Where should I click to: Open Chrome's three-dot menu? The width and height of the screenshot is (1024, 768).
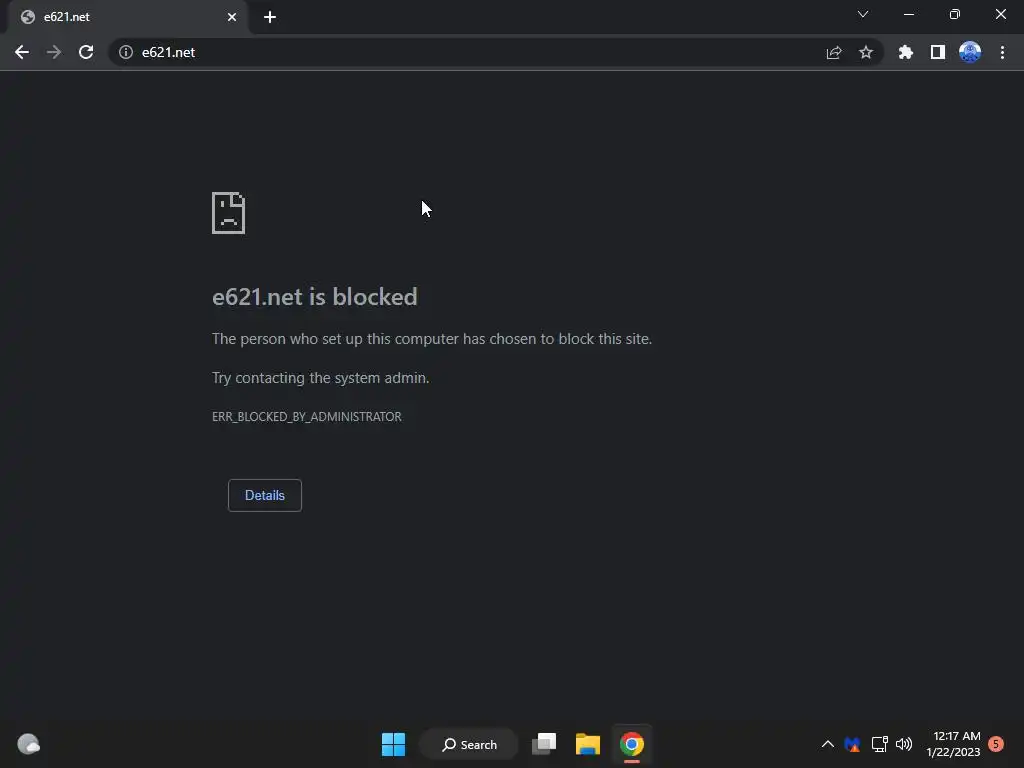[x=1002, y=52]
